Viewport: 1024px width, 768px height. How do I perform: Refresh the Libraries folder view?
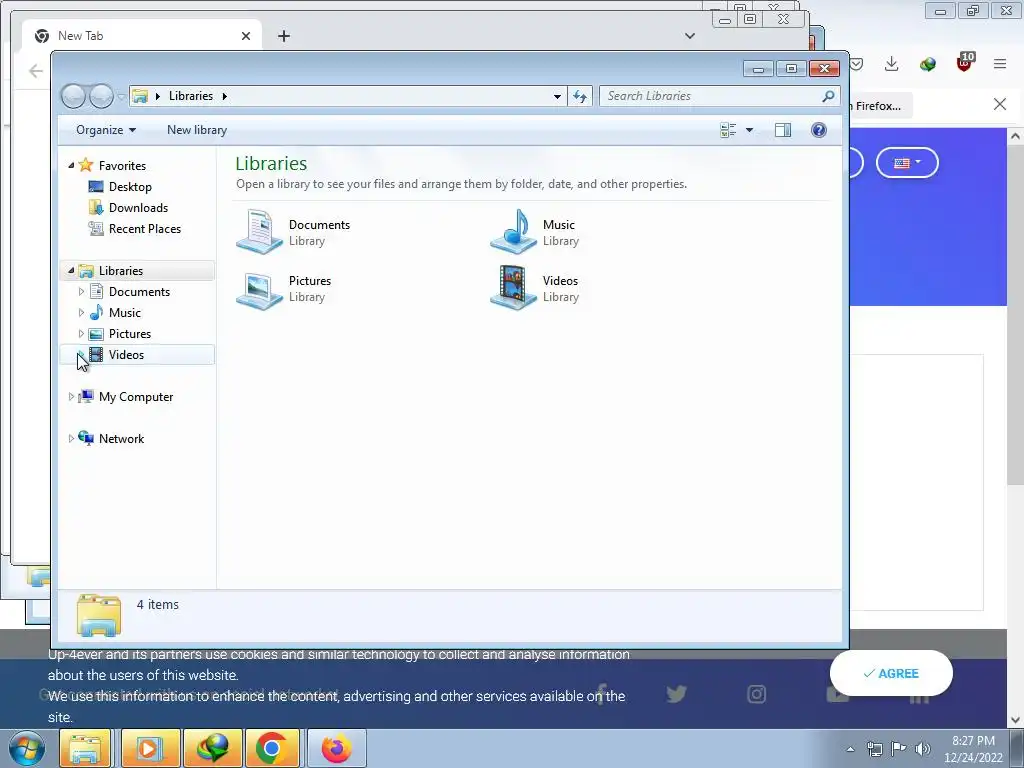point(580,96)
